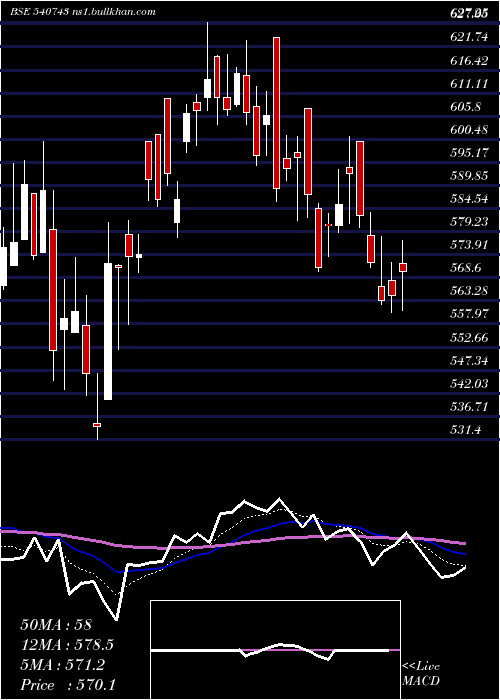Click the tall white candle rising from 541
The height and width of the screenshot is (700, 500).
[108, 331]
